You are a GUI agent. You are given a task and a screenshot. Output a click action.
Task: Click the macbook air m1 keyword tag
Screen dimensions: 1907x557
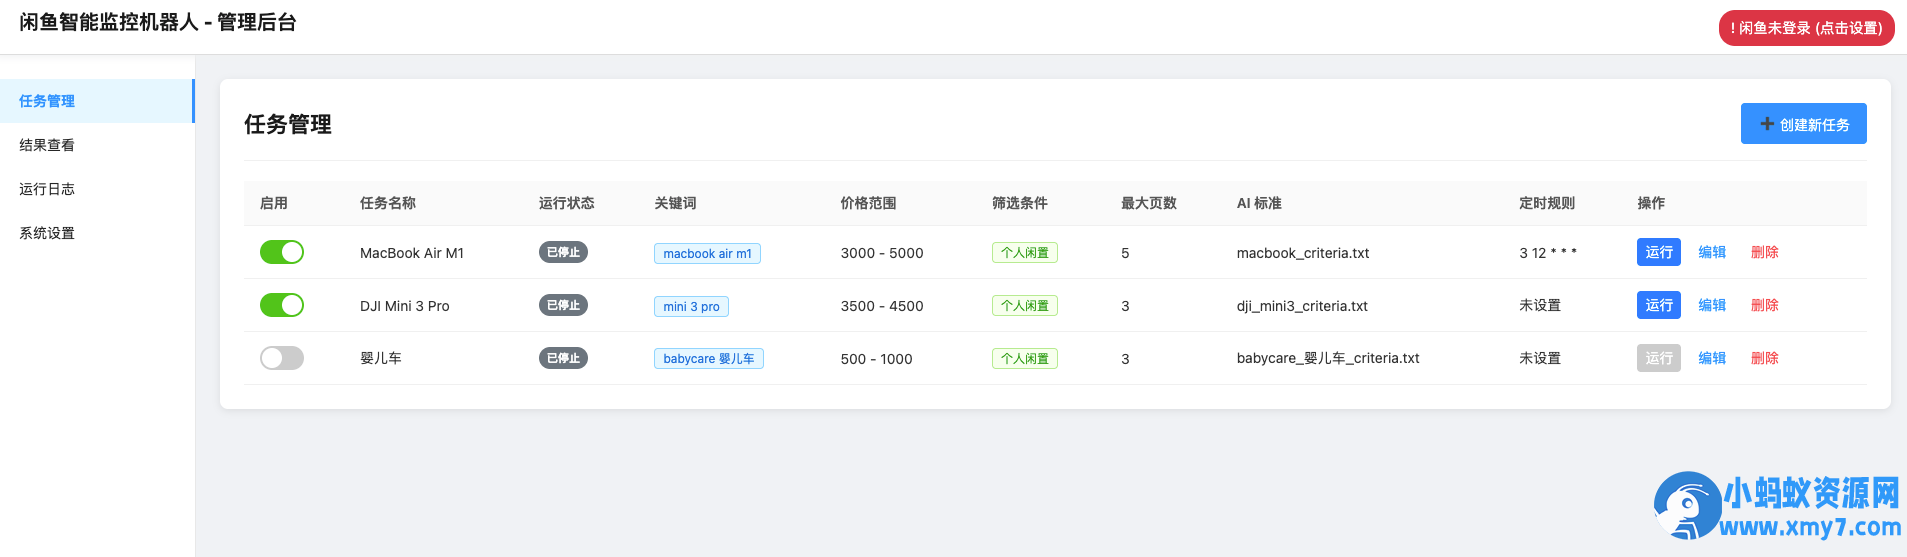[x=707, y=253]
